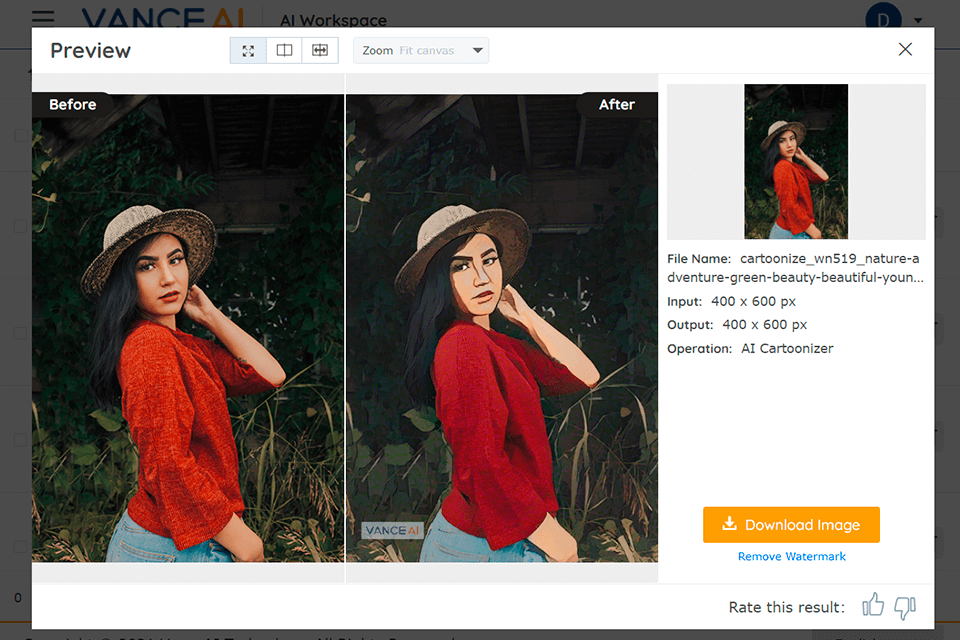Screen dimensions: 960x640
Task: Click the Download Image button
Action: tap(791, 525)
